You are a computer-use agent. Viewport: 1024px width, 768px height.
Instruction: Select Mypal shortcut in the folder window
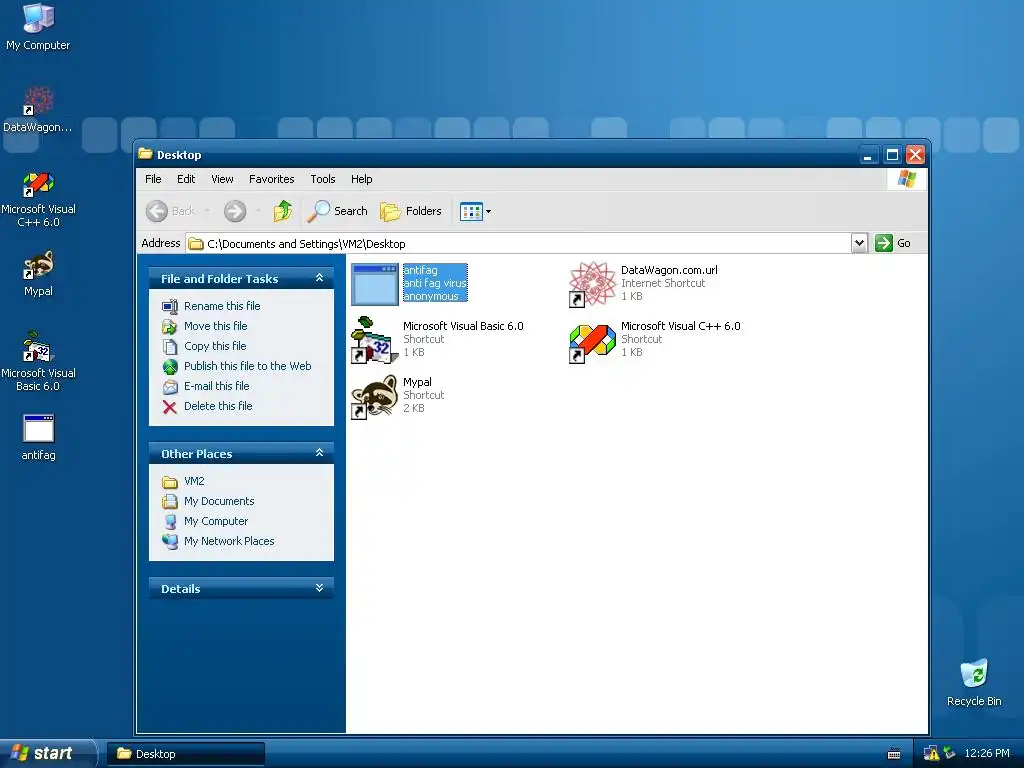[398, 396]
